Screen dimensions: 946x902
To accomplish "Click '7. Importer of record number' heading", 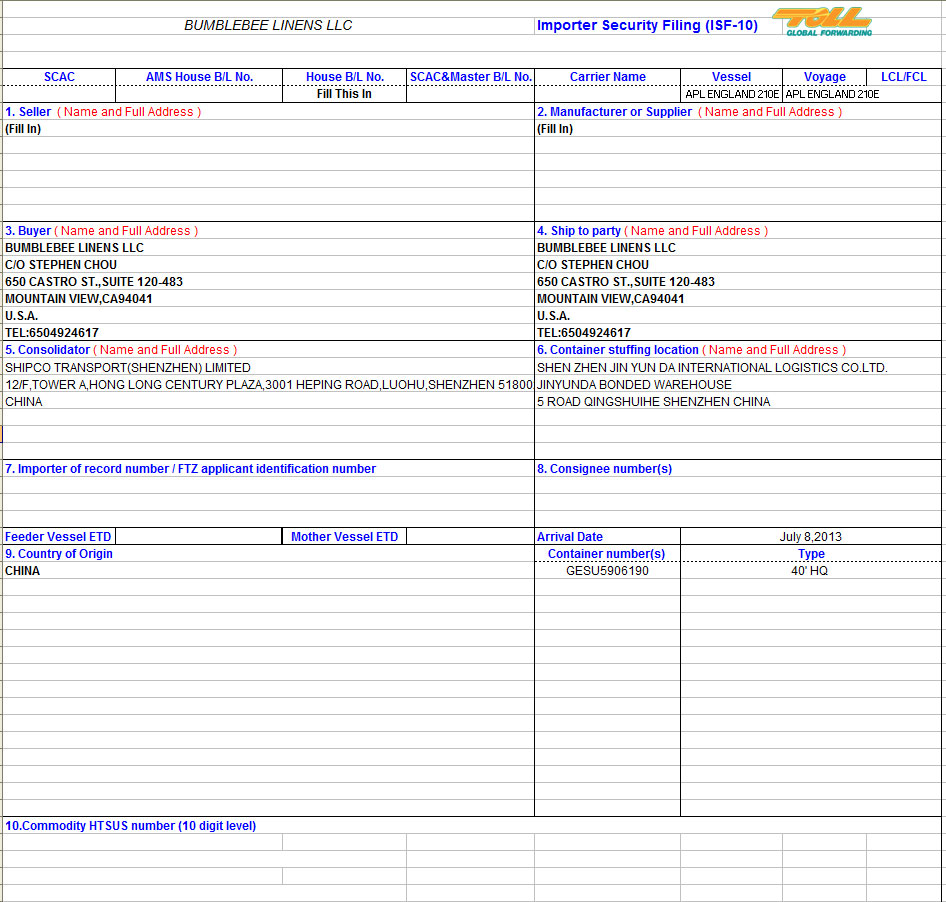I will (x=190, y=468).
